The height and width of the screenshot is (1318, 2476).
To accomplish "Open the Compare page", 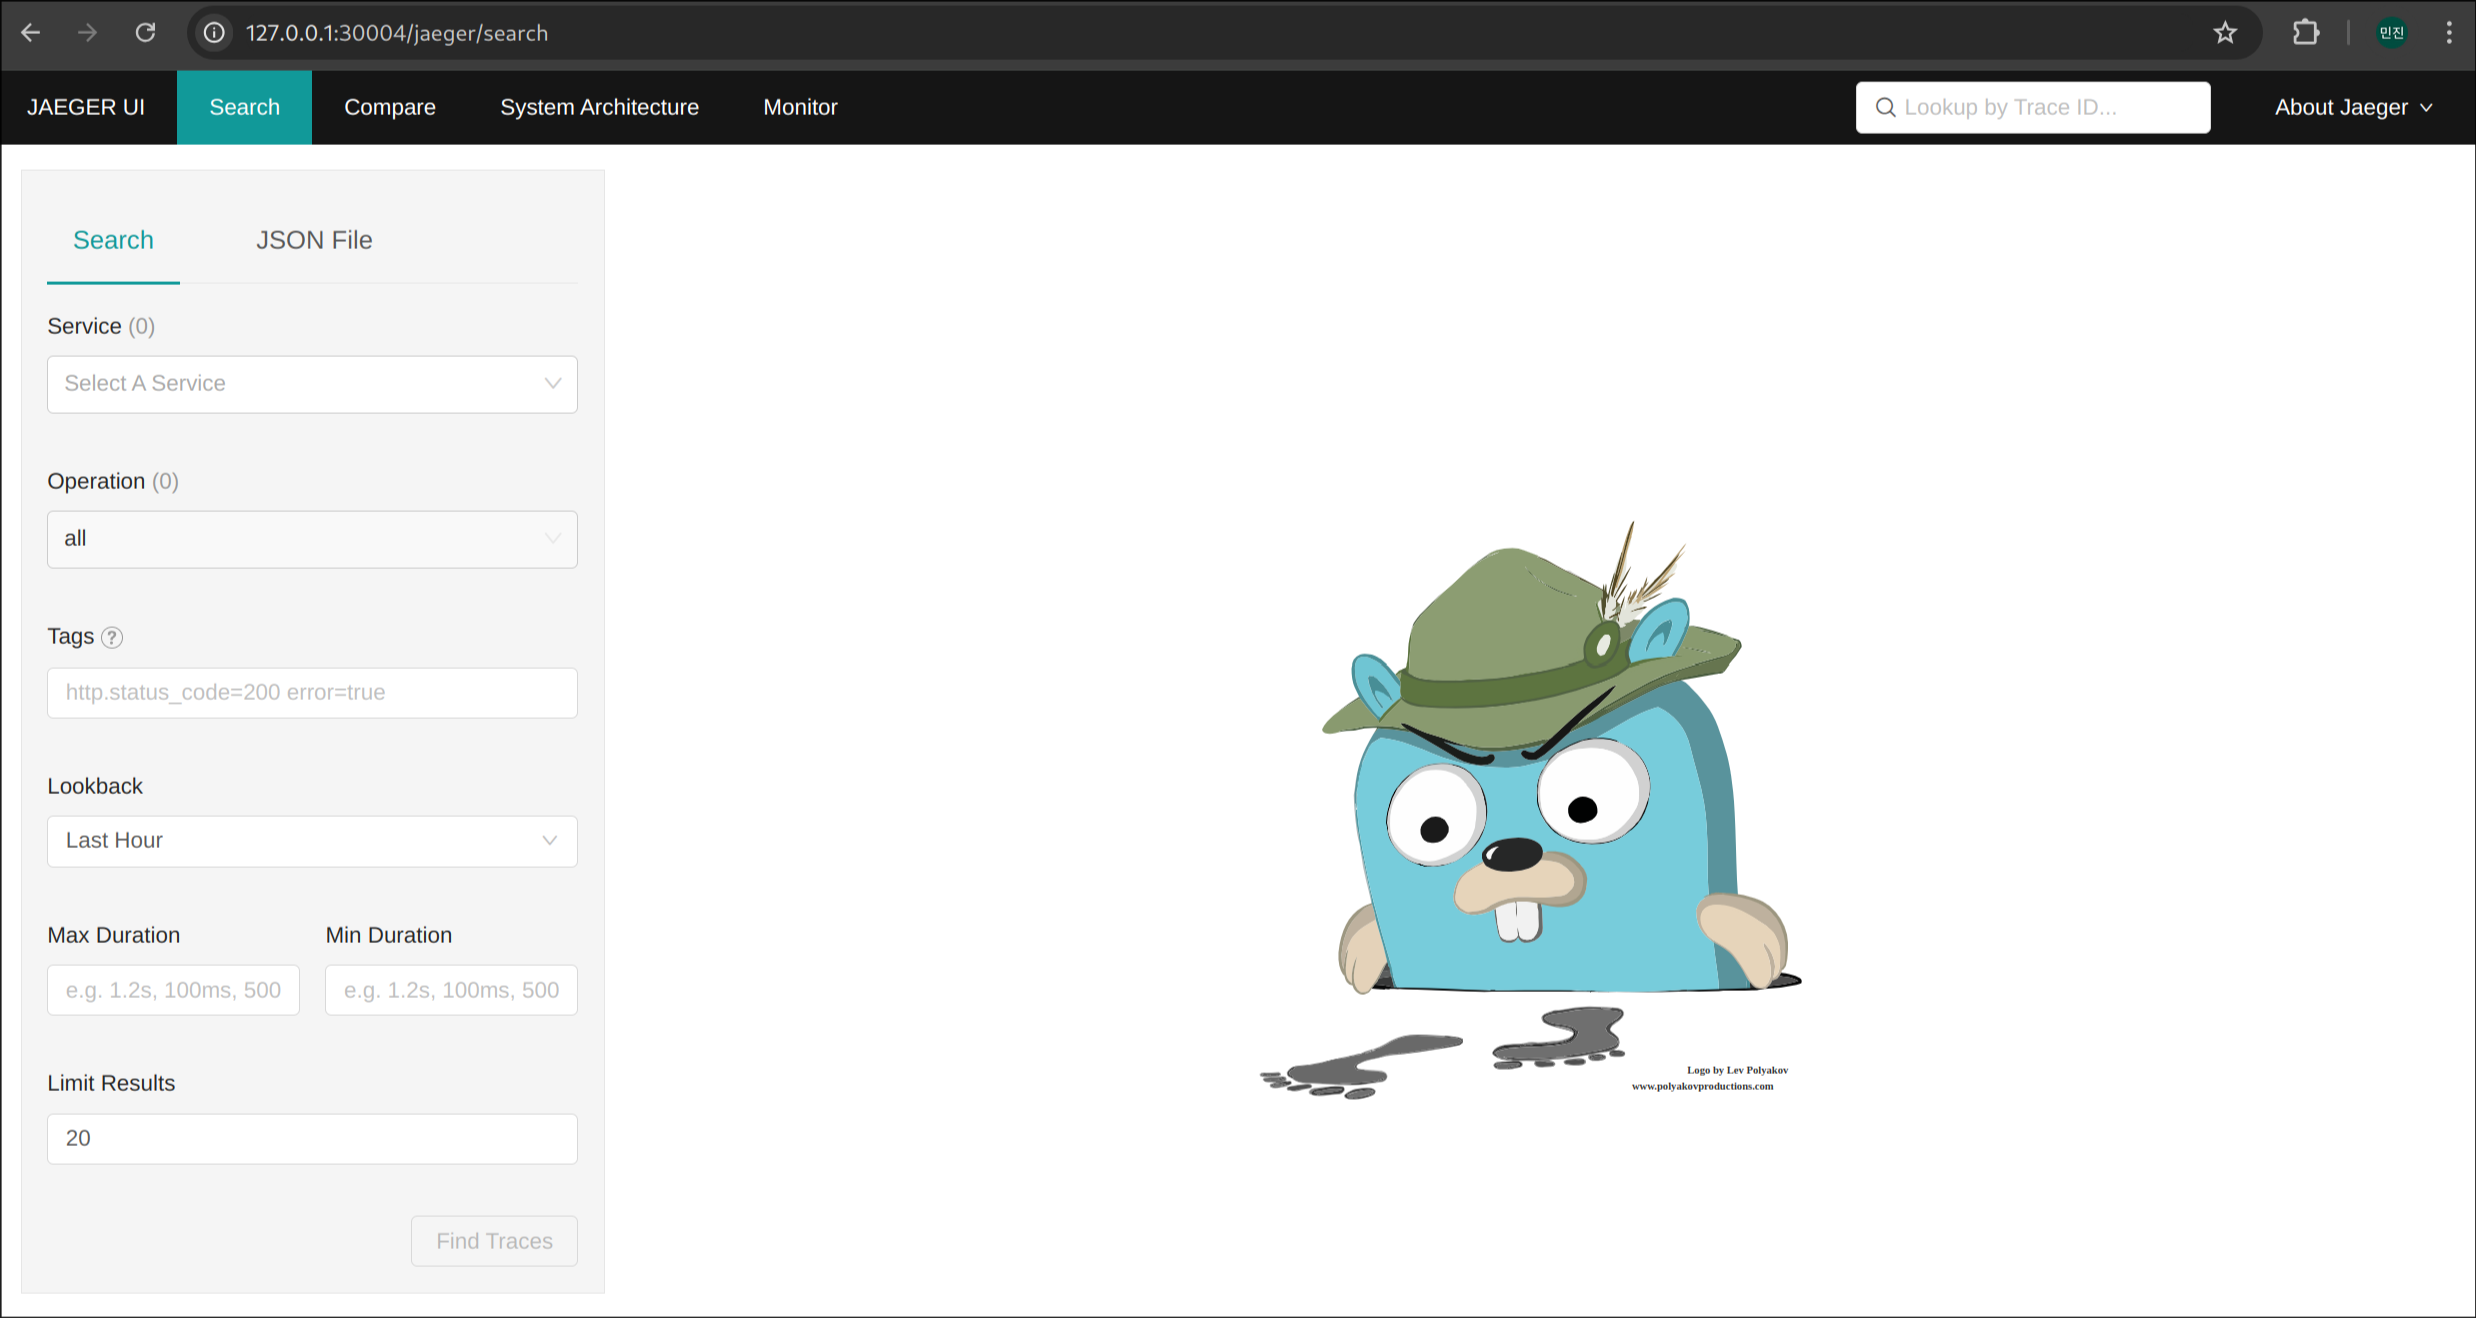I will (390, 107).
